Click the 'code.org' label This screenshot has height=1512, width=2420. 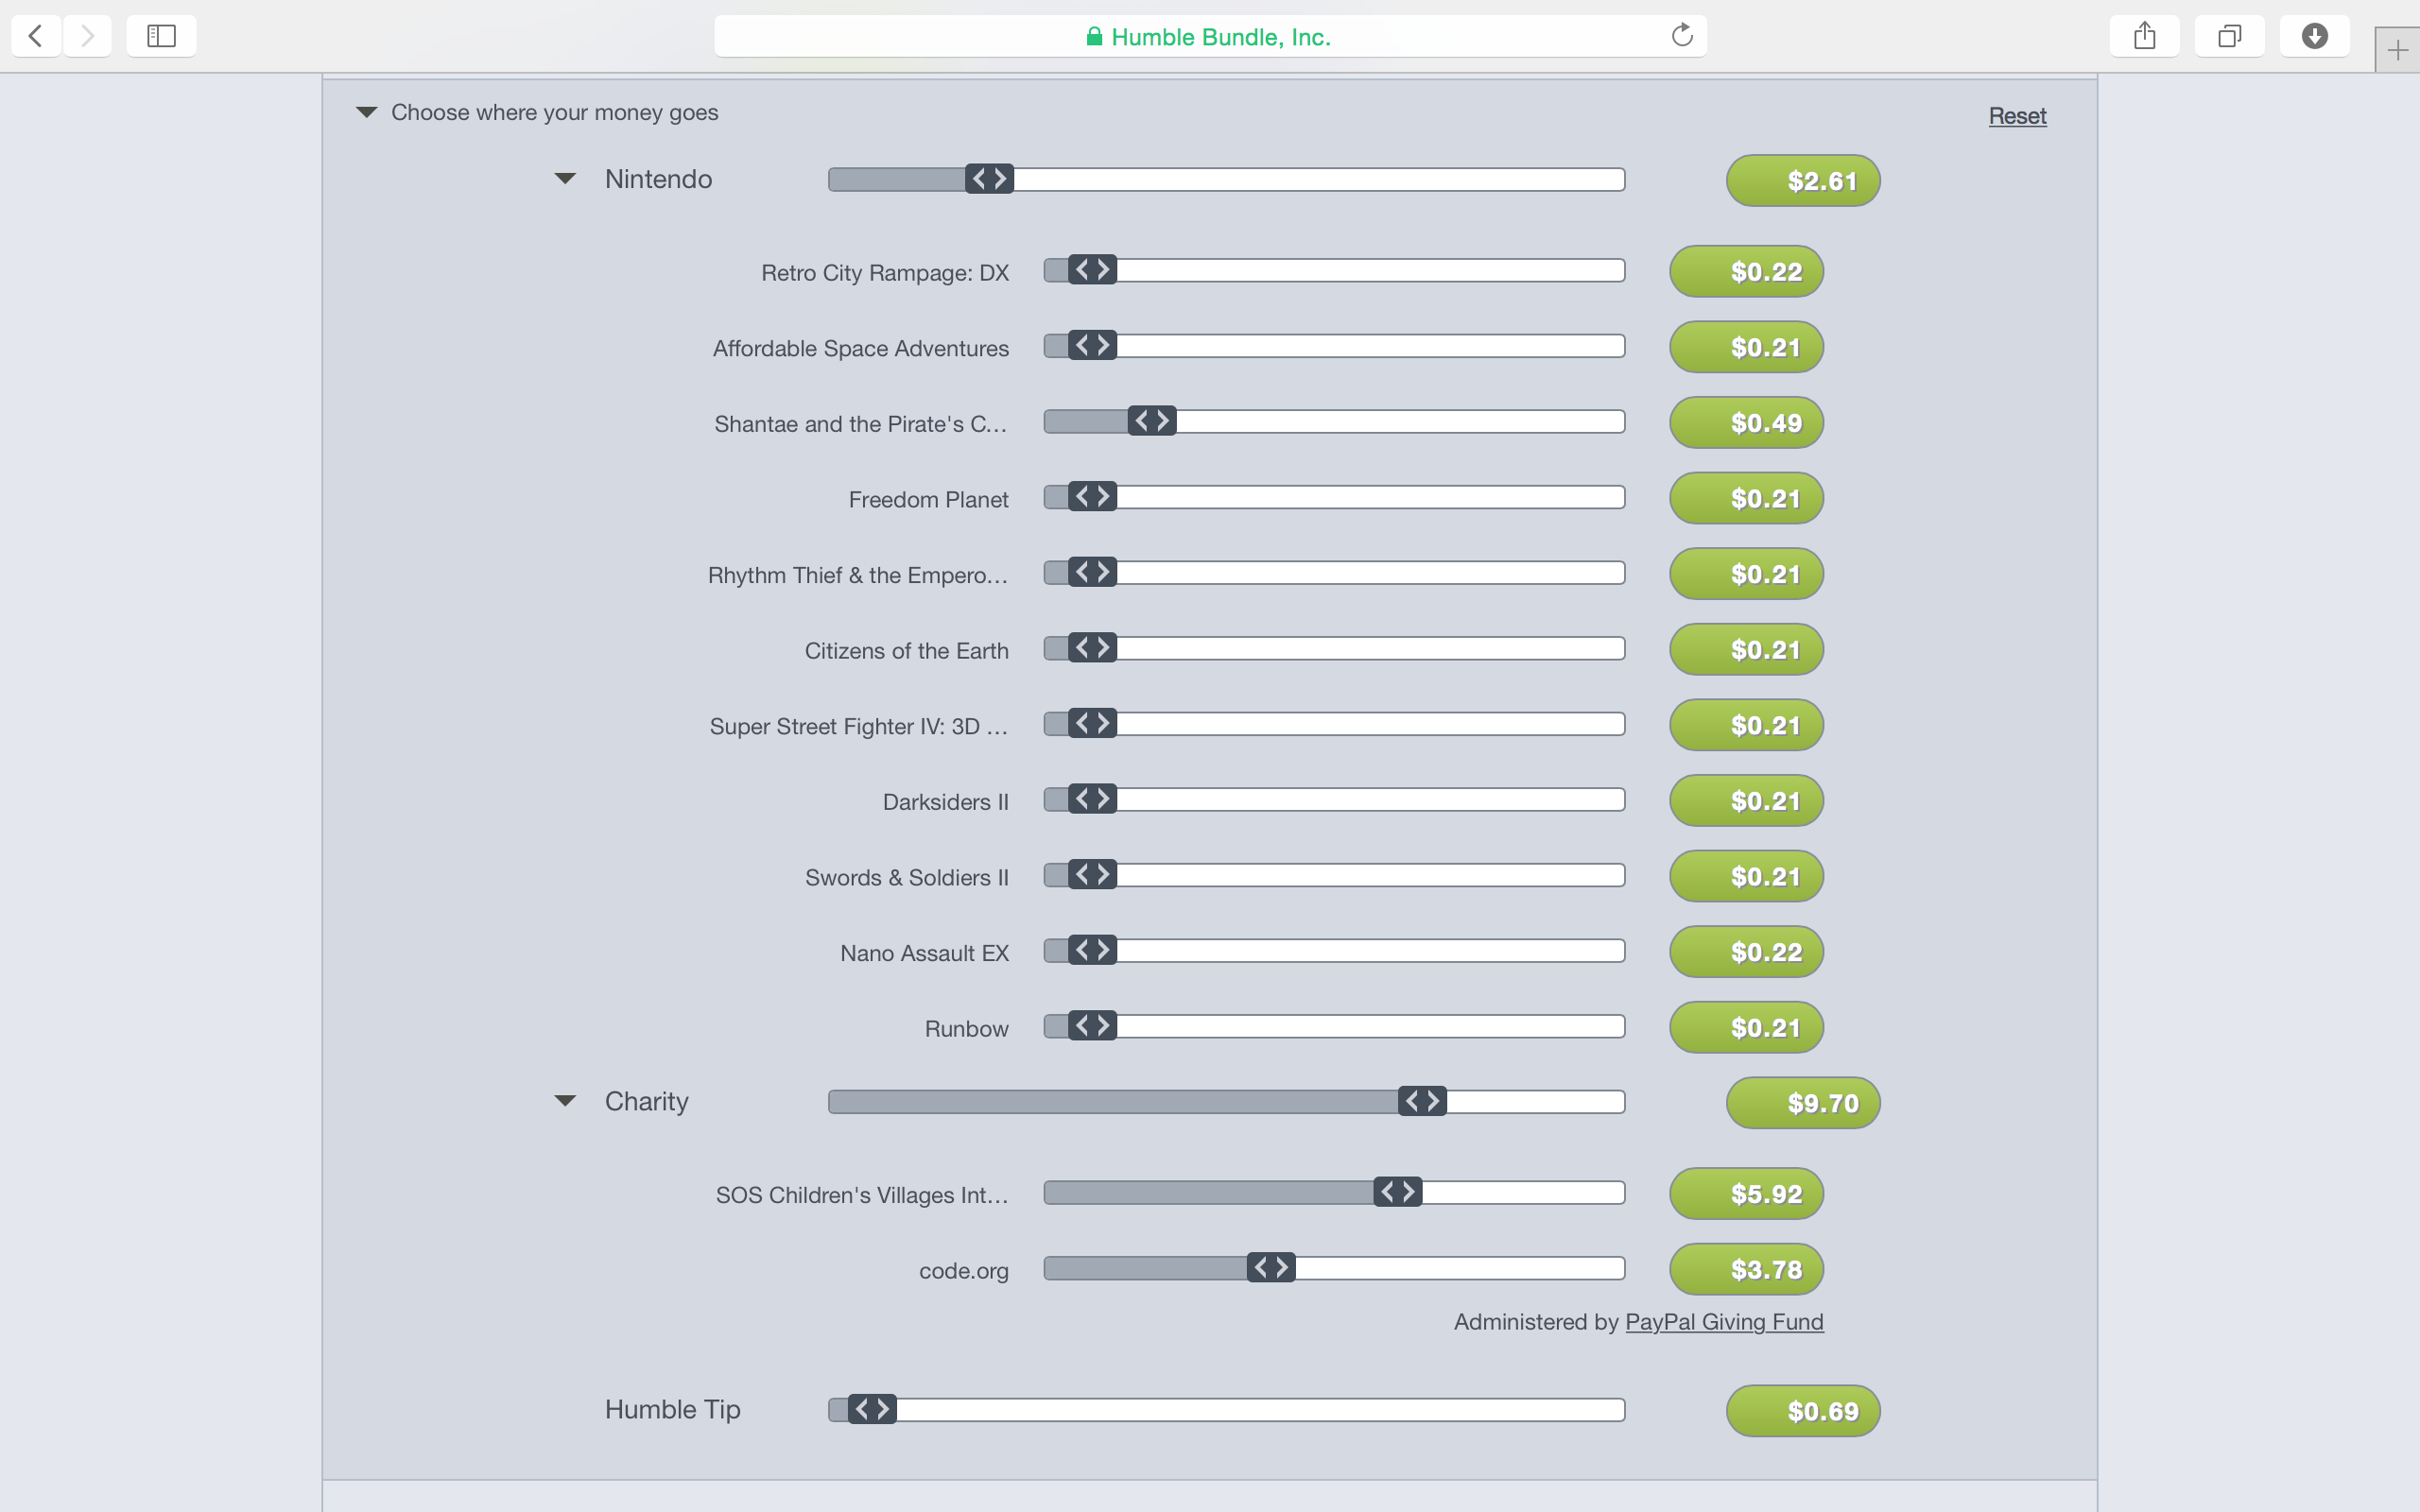963,1271
